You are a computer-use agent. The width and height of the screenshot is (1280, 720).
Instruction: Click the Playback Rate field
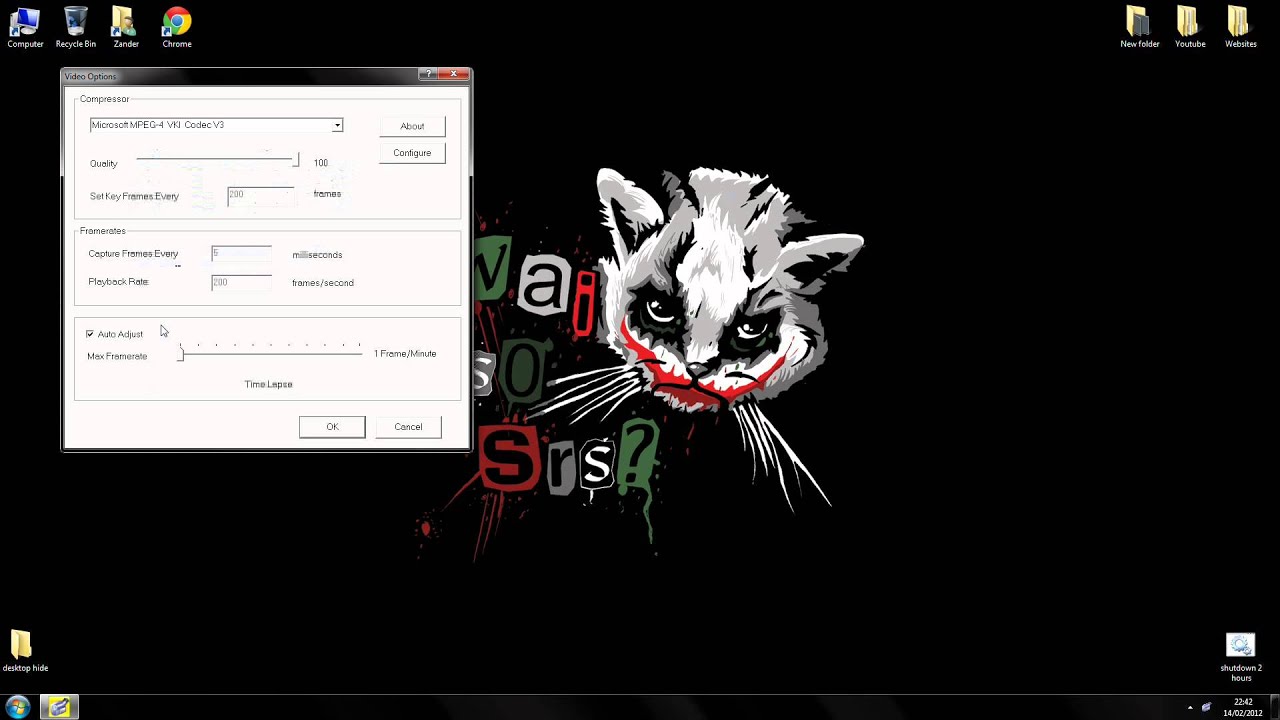[241, 282]
